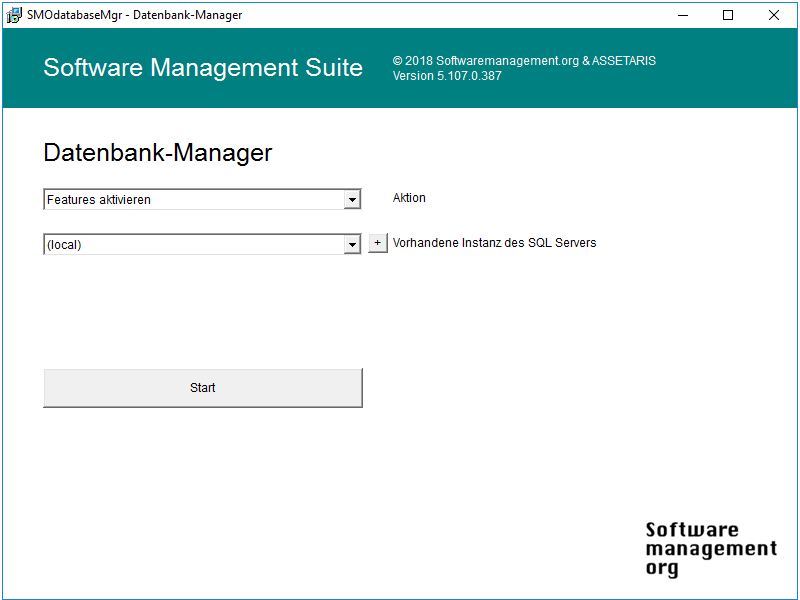800x600 pixels.
Task: Click the window title 'SMOdatabaseMgr - Datenbank-Manager'
Action: click(x=134, y=15)
